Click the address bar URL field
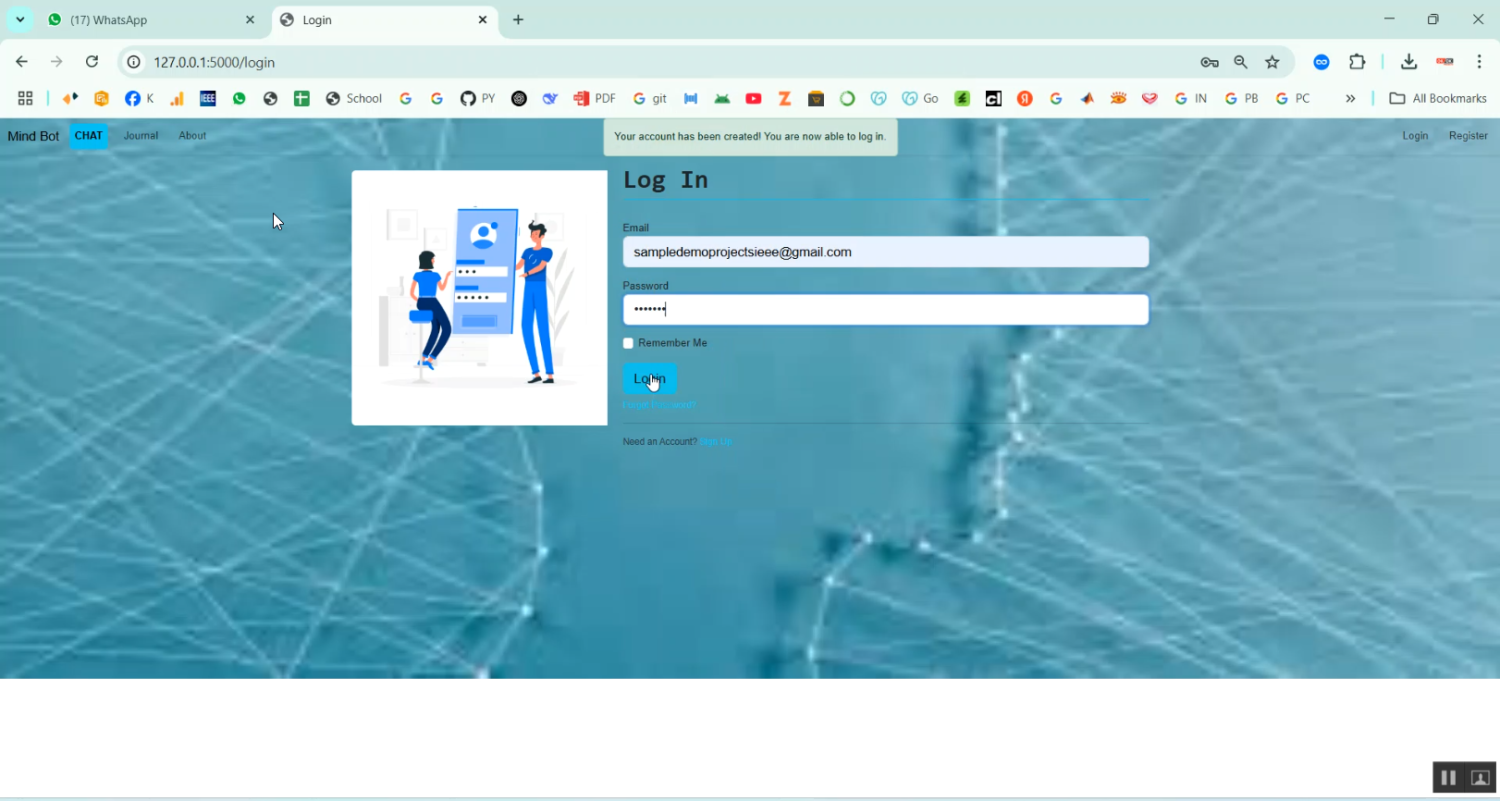This screenshot has height=801, width=1500. [x=660, y=62]
